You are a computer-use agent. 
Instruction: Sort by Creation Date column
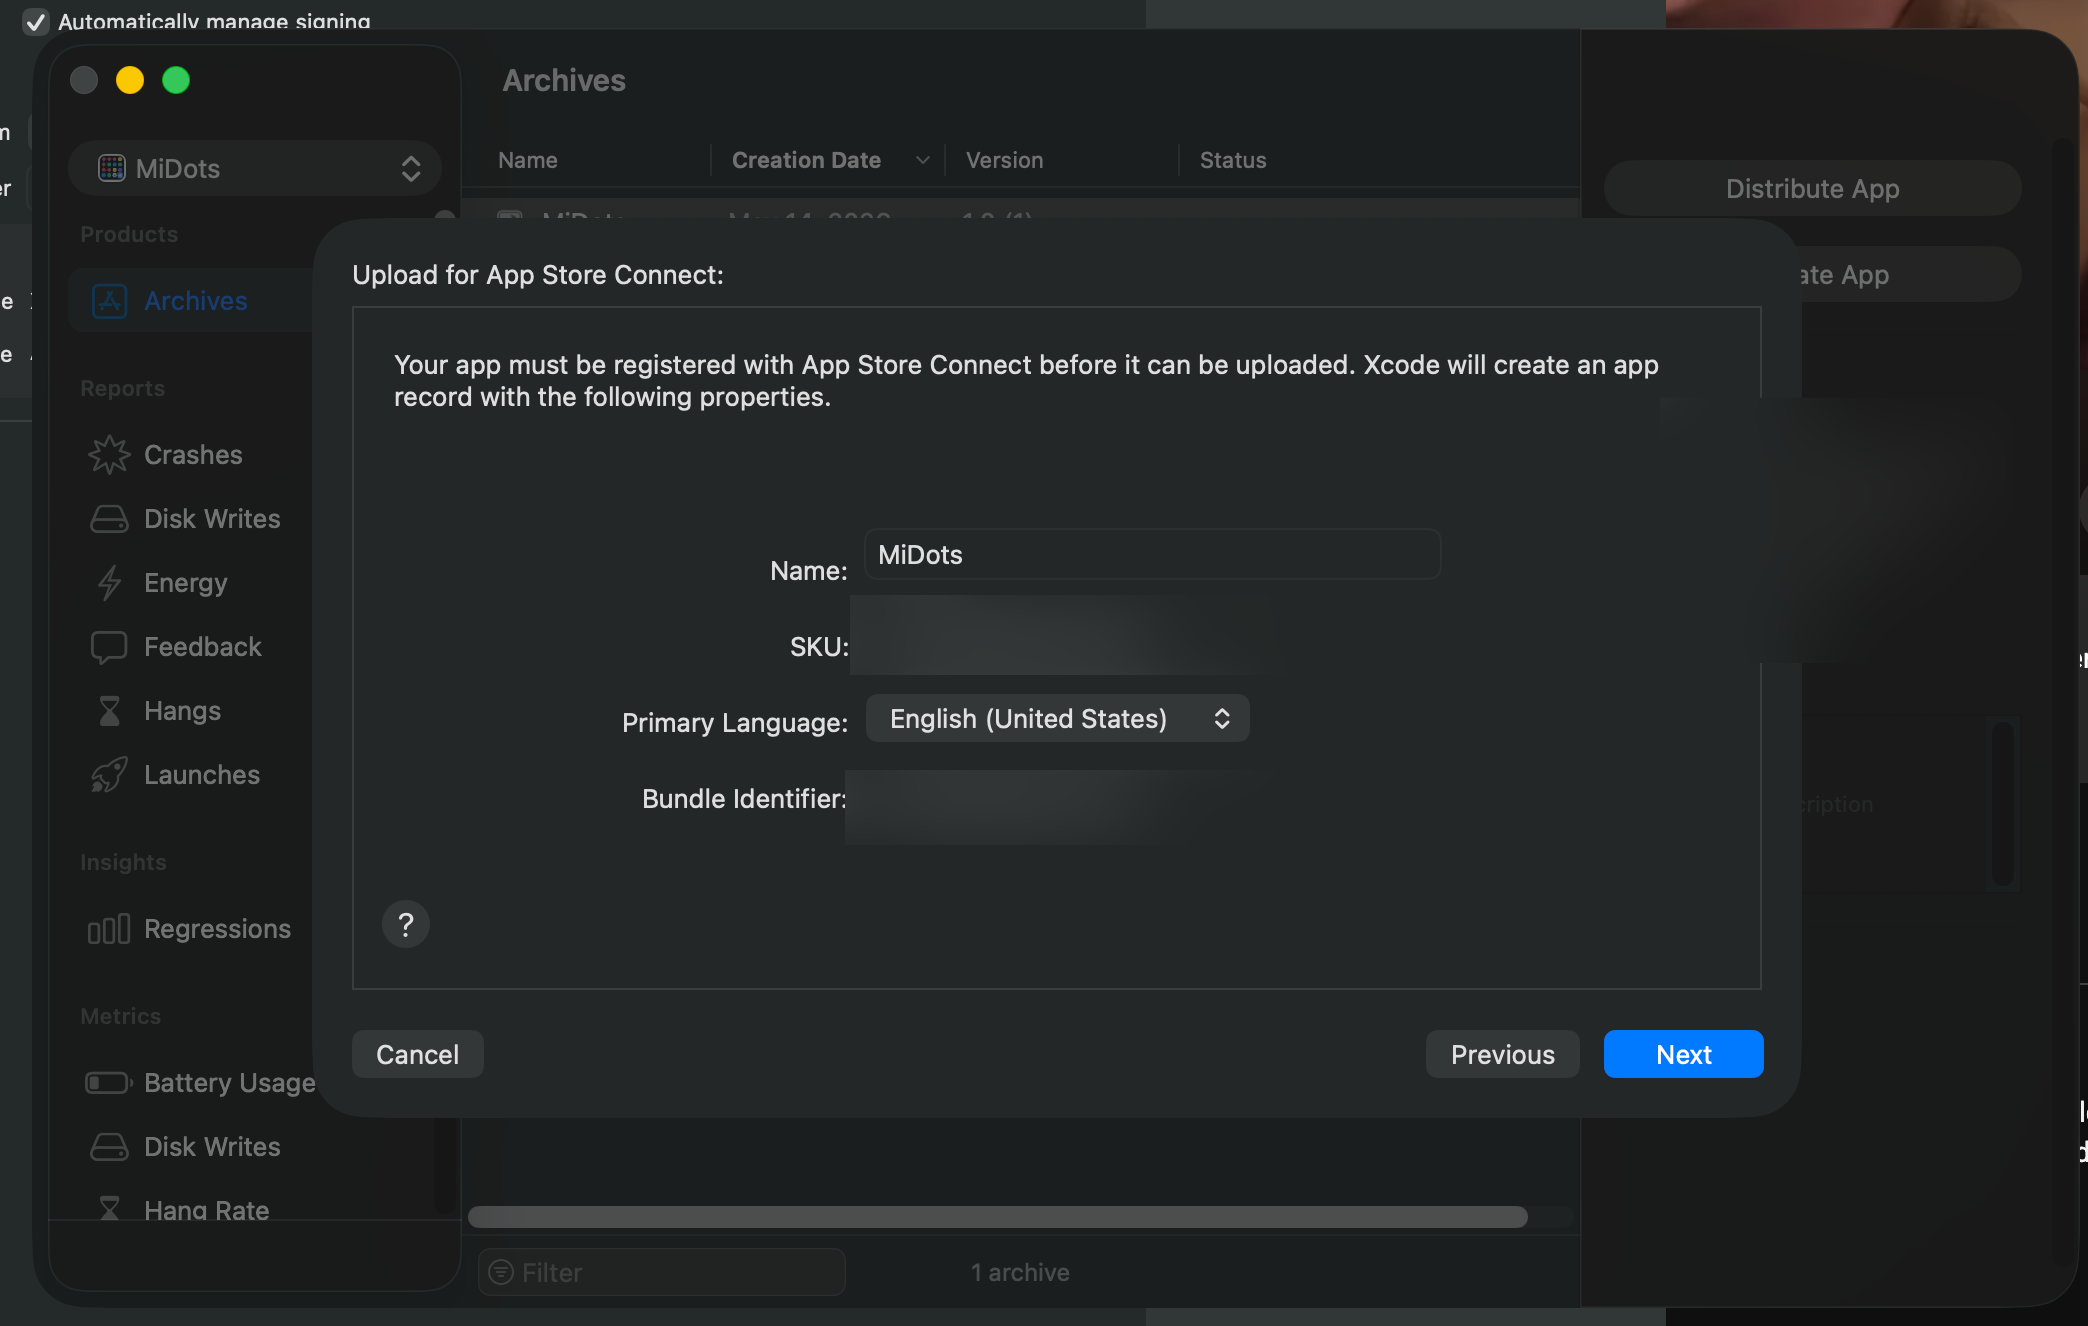pos(806,160)
